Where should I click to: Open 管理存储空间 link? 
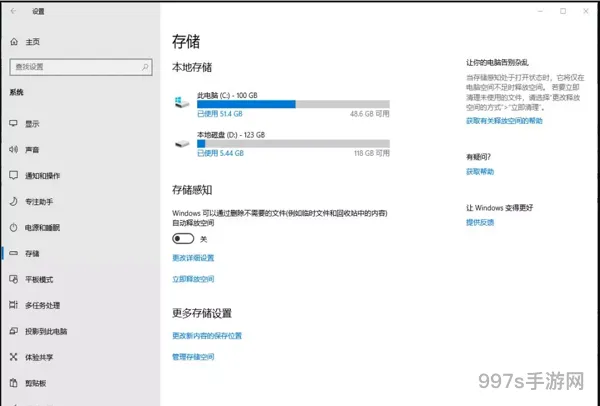193,357
